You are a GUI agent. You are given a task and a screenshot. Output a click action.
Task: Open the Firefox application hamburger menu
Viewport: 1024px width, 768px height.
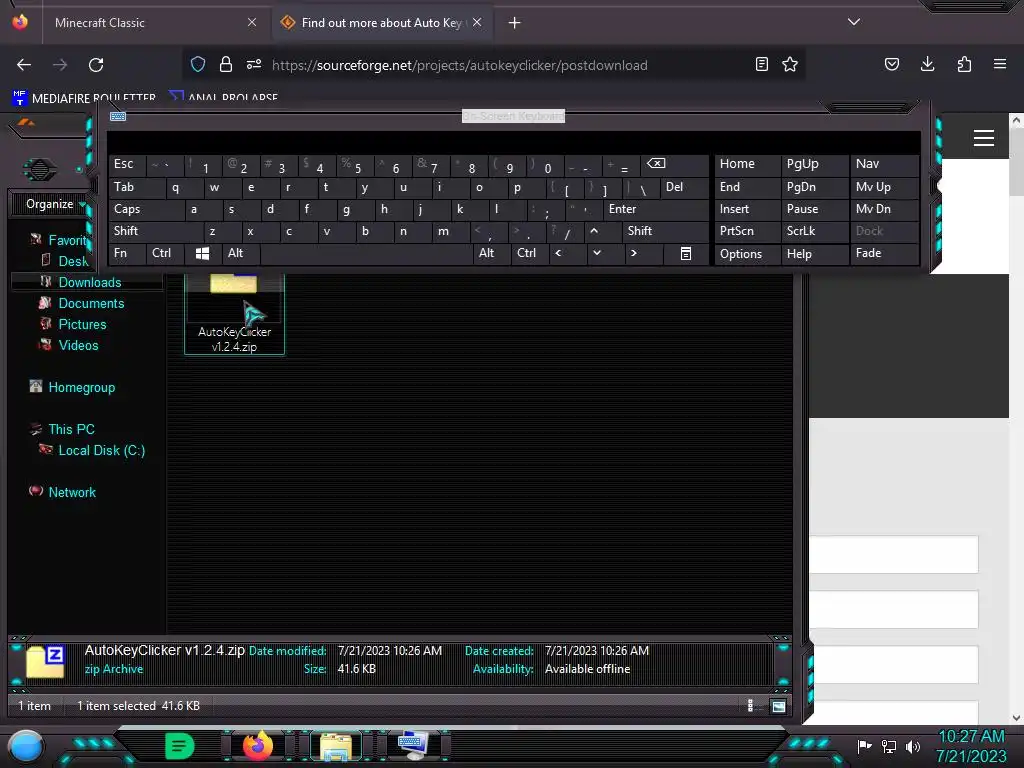click(1000, 64)
